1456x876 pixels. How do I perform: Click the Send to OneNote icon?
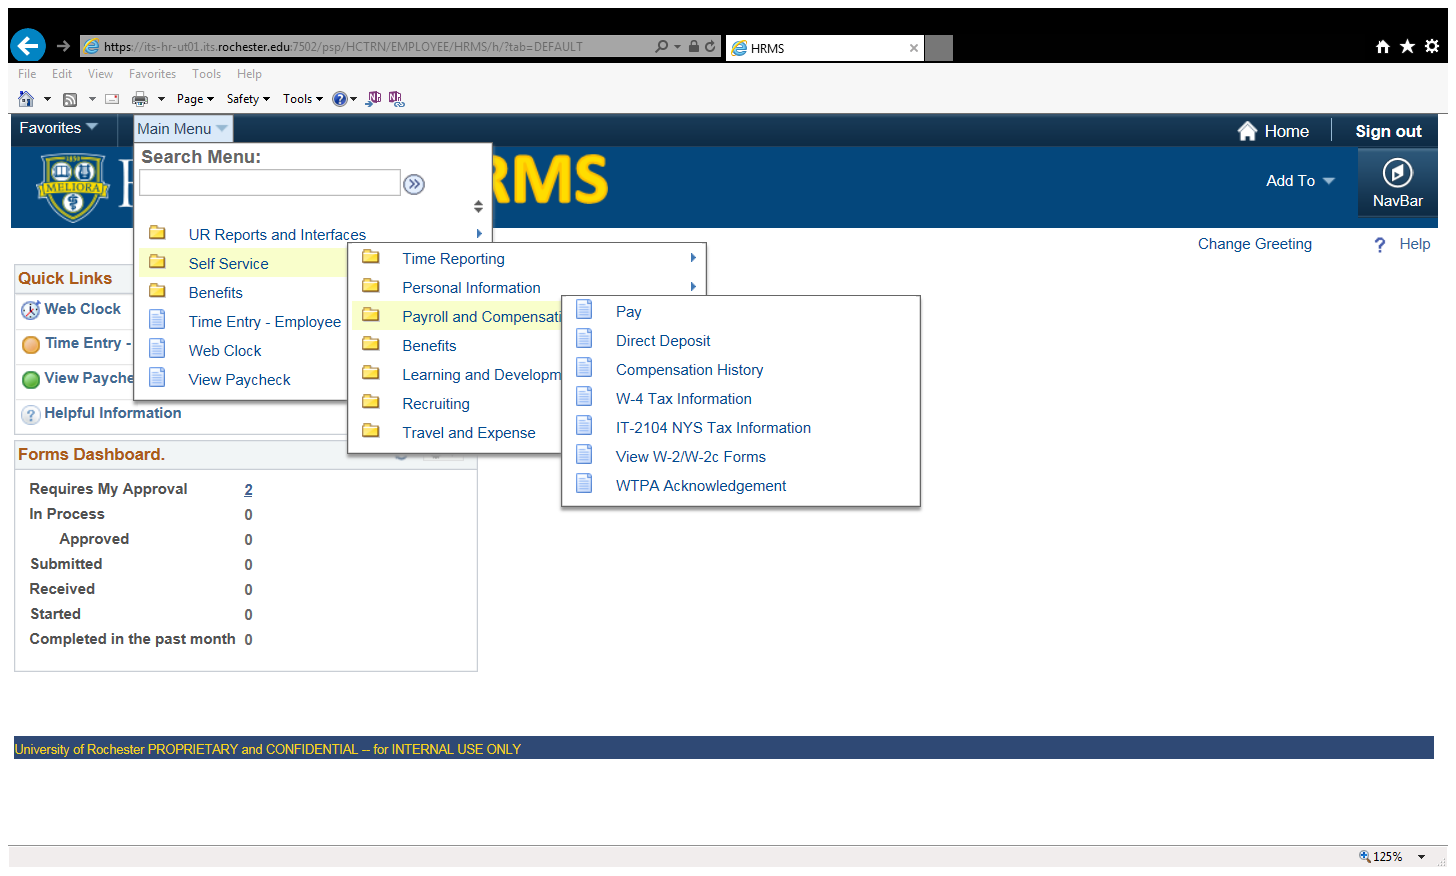point(374,98)
